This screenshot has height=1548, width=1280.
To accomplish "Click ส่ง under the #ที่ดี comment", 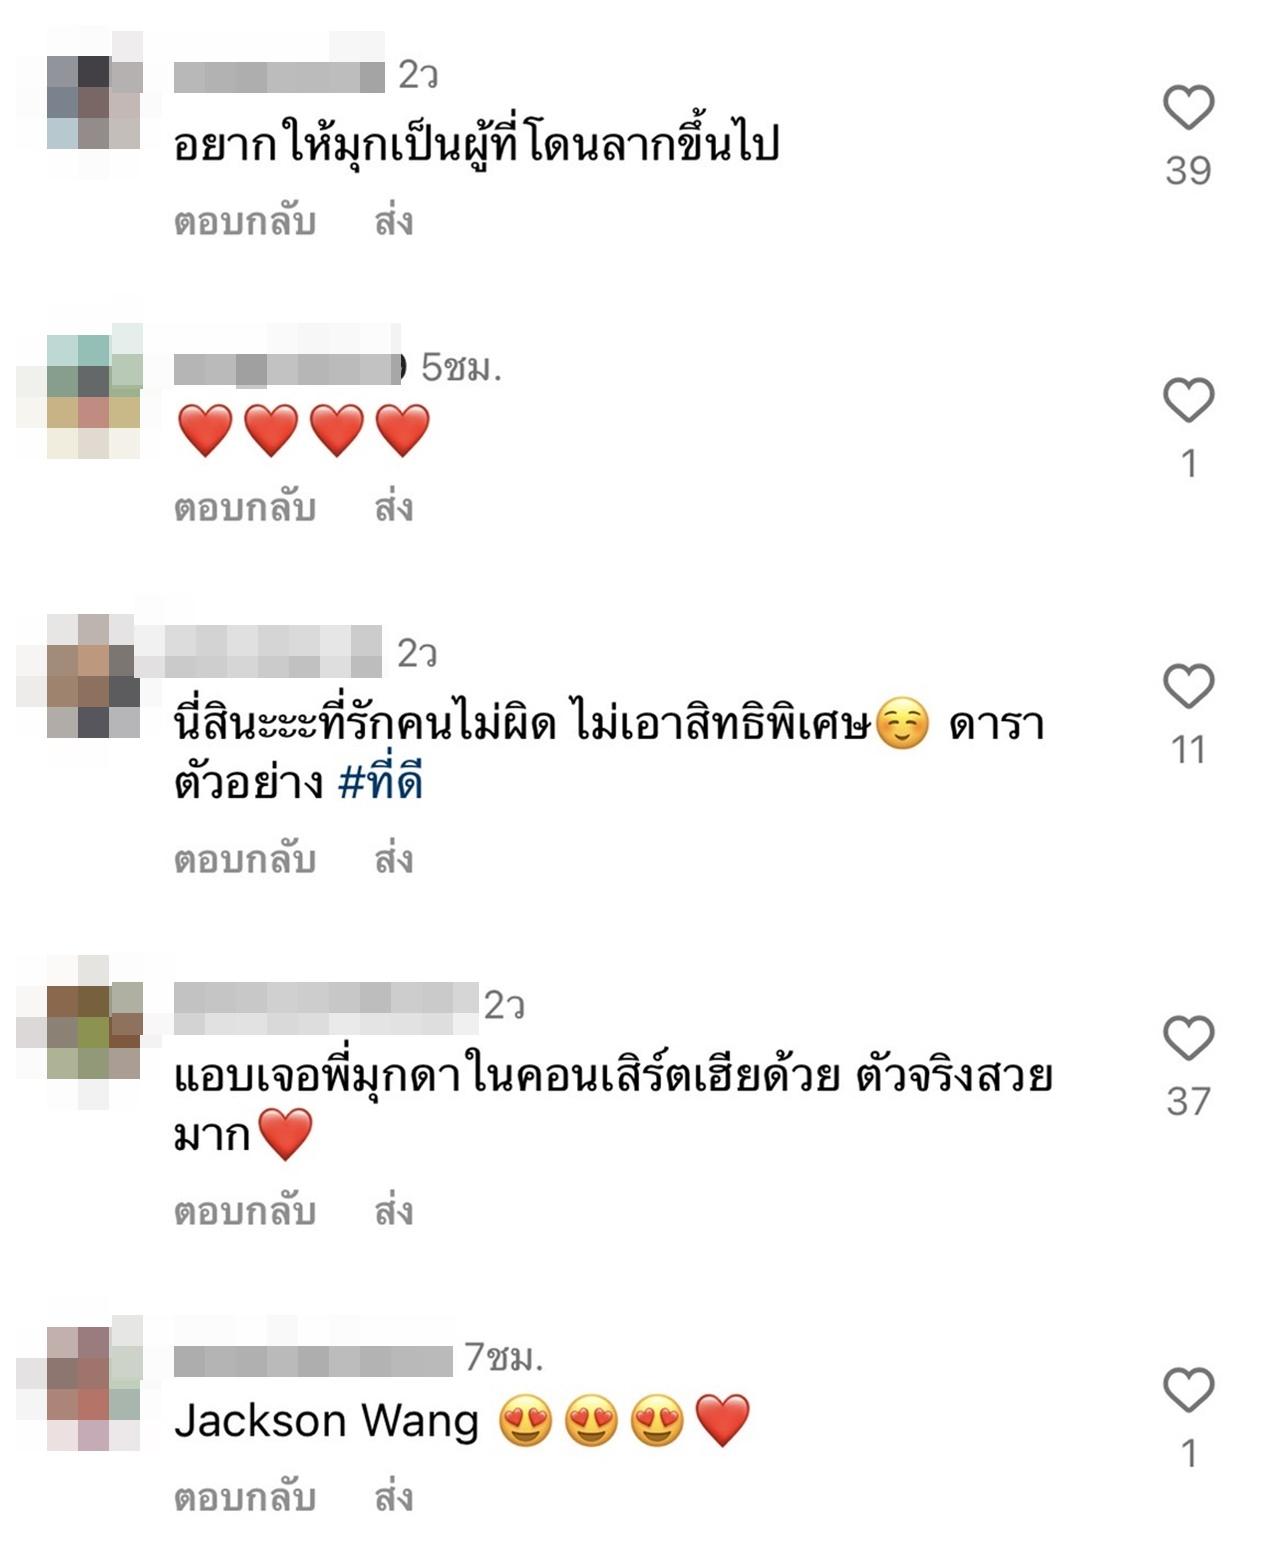I will click(x=393, y=859).
